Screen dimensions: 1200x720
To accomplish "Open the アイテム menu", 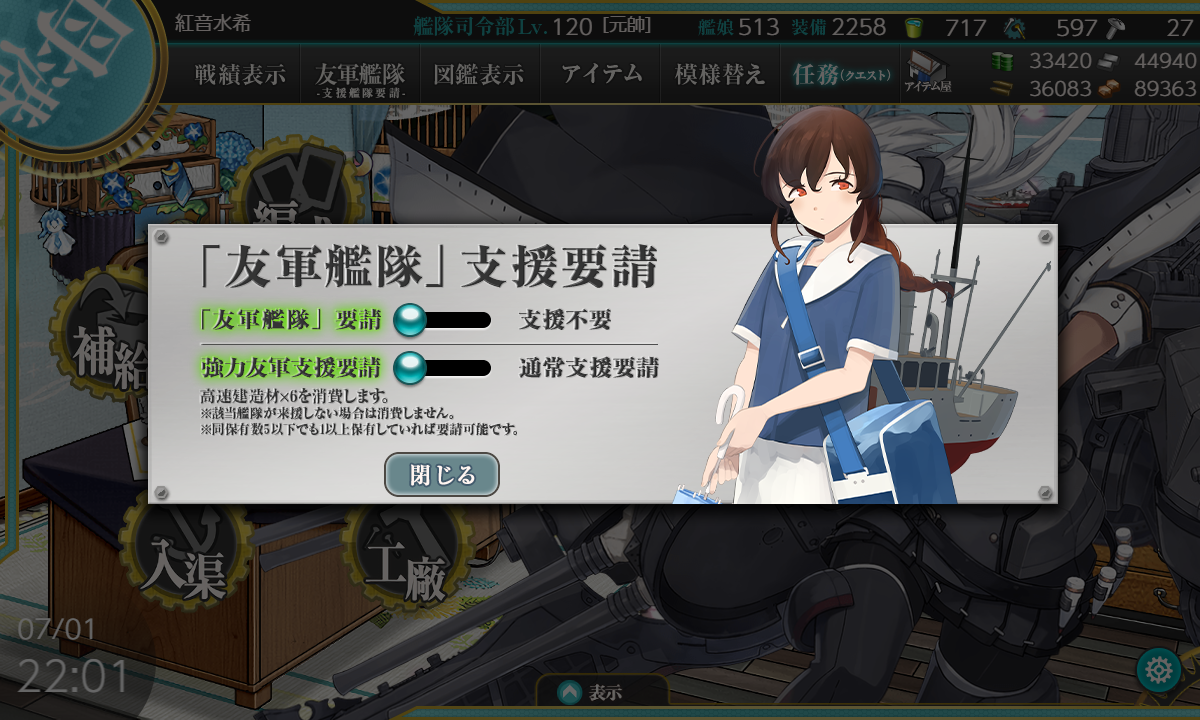I will tap(601, 74).
